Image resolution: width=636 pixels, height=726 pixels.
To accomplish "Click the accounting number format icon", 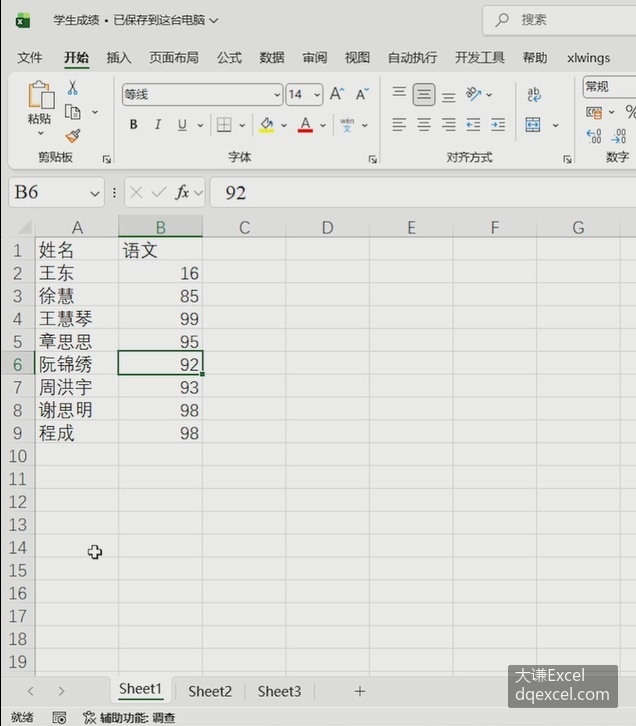I will (x=594, y=112).
